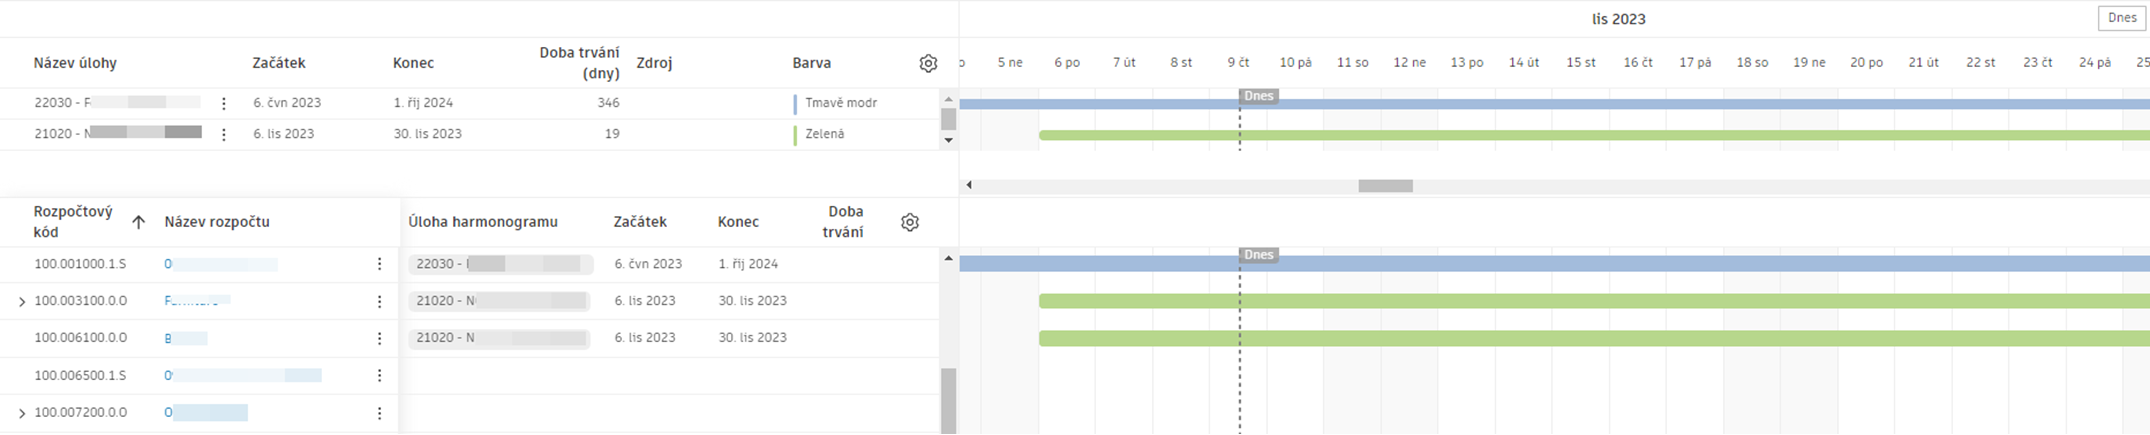The image size is (2150, 435).
Task: Open three-dot menu for budget 100.006500.1.S
Action: (379, 375)
